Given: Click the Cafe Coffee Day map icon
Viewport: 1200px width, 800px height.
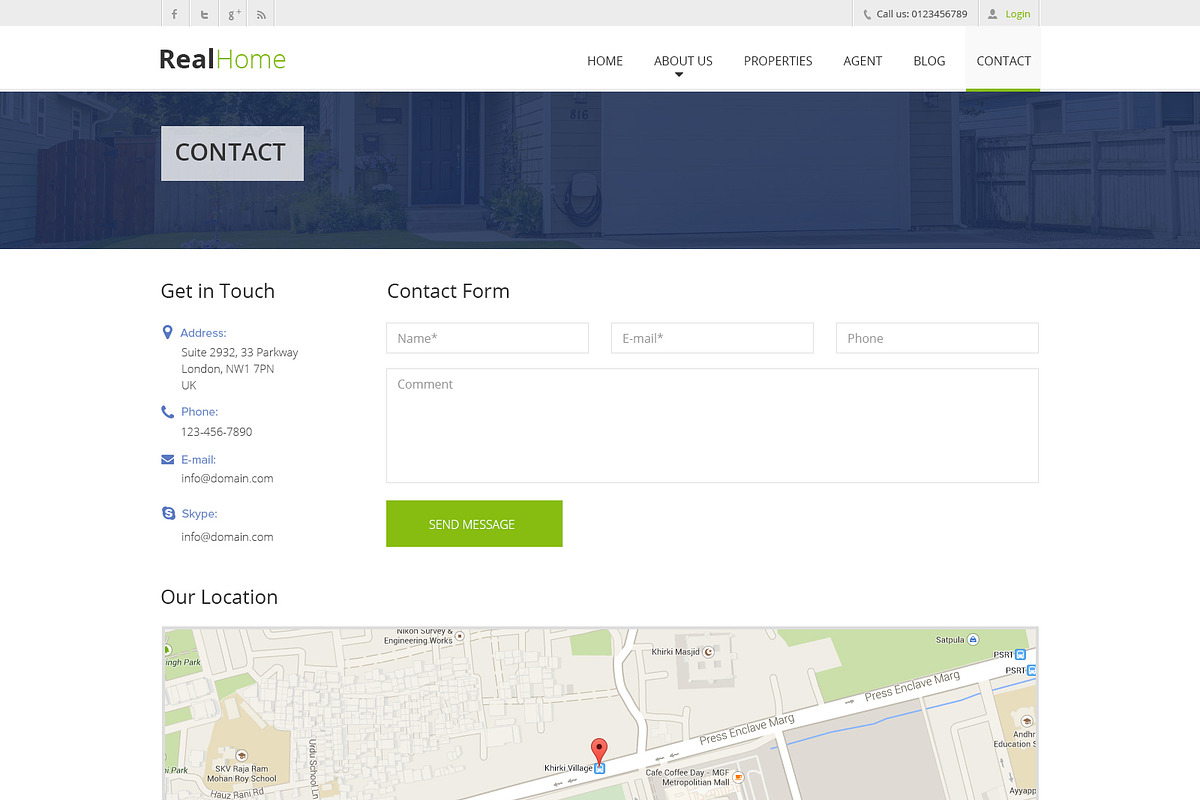Looking at the screenshot, I should click(x=738, y=776).
